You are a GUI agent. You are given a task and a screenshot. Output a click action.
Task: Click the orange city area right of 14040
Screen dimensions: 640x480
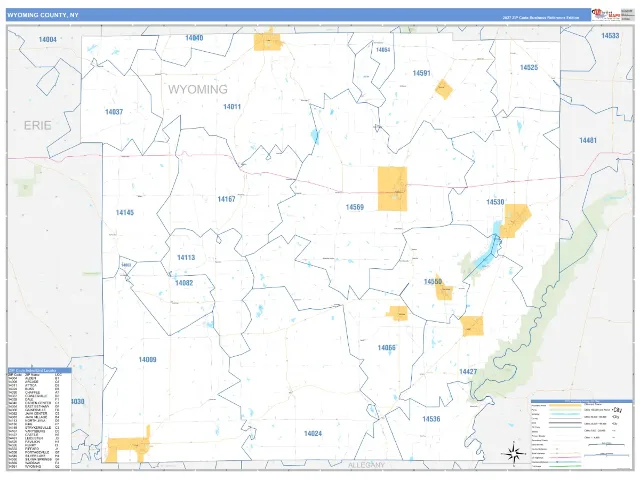pos(267,41)
